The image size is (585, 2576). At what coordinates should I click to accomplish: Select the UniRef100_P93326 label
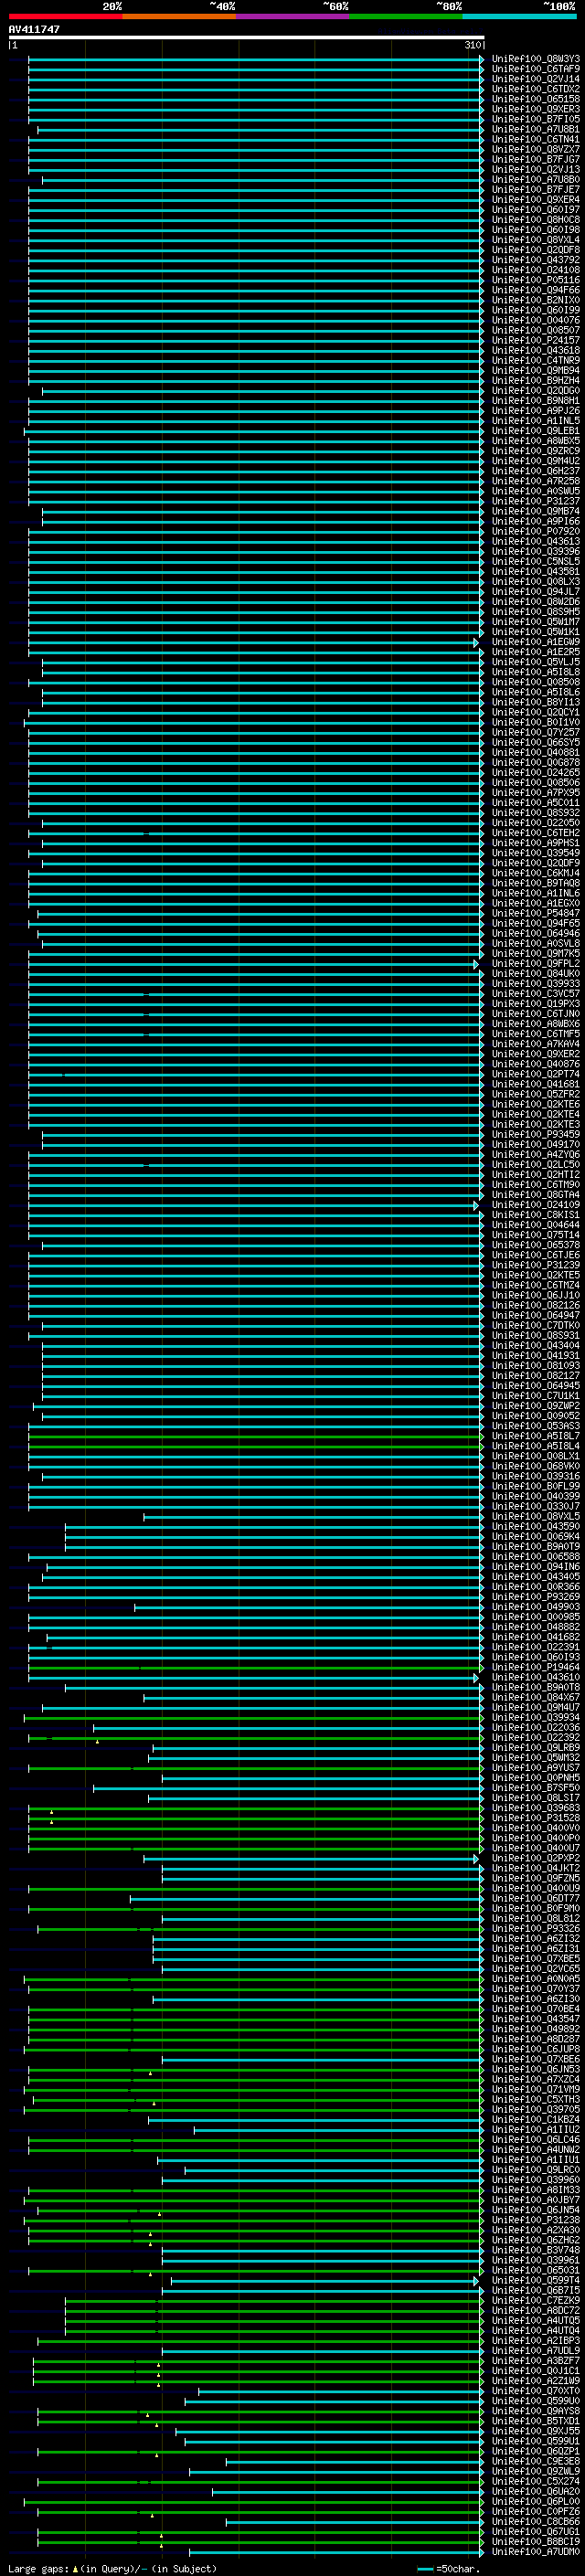click(x=536, y=1929)
